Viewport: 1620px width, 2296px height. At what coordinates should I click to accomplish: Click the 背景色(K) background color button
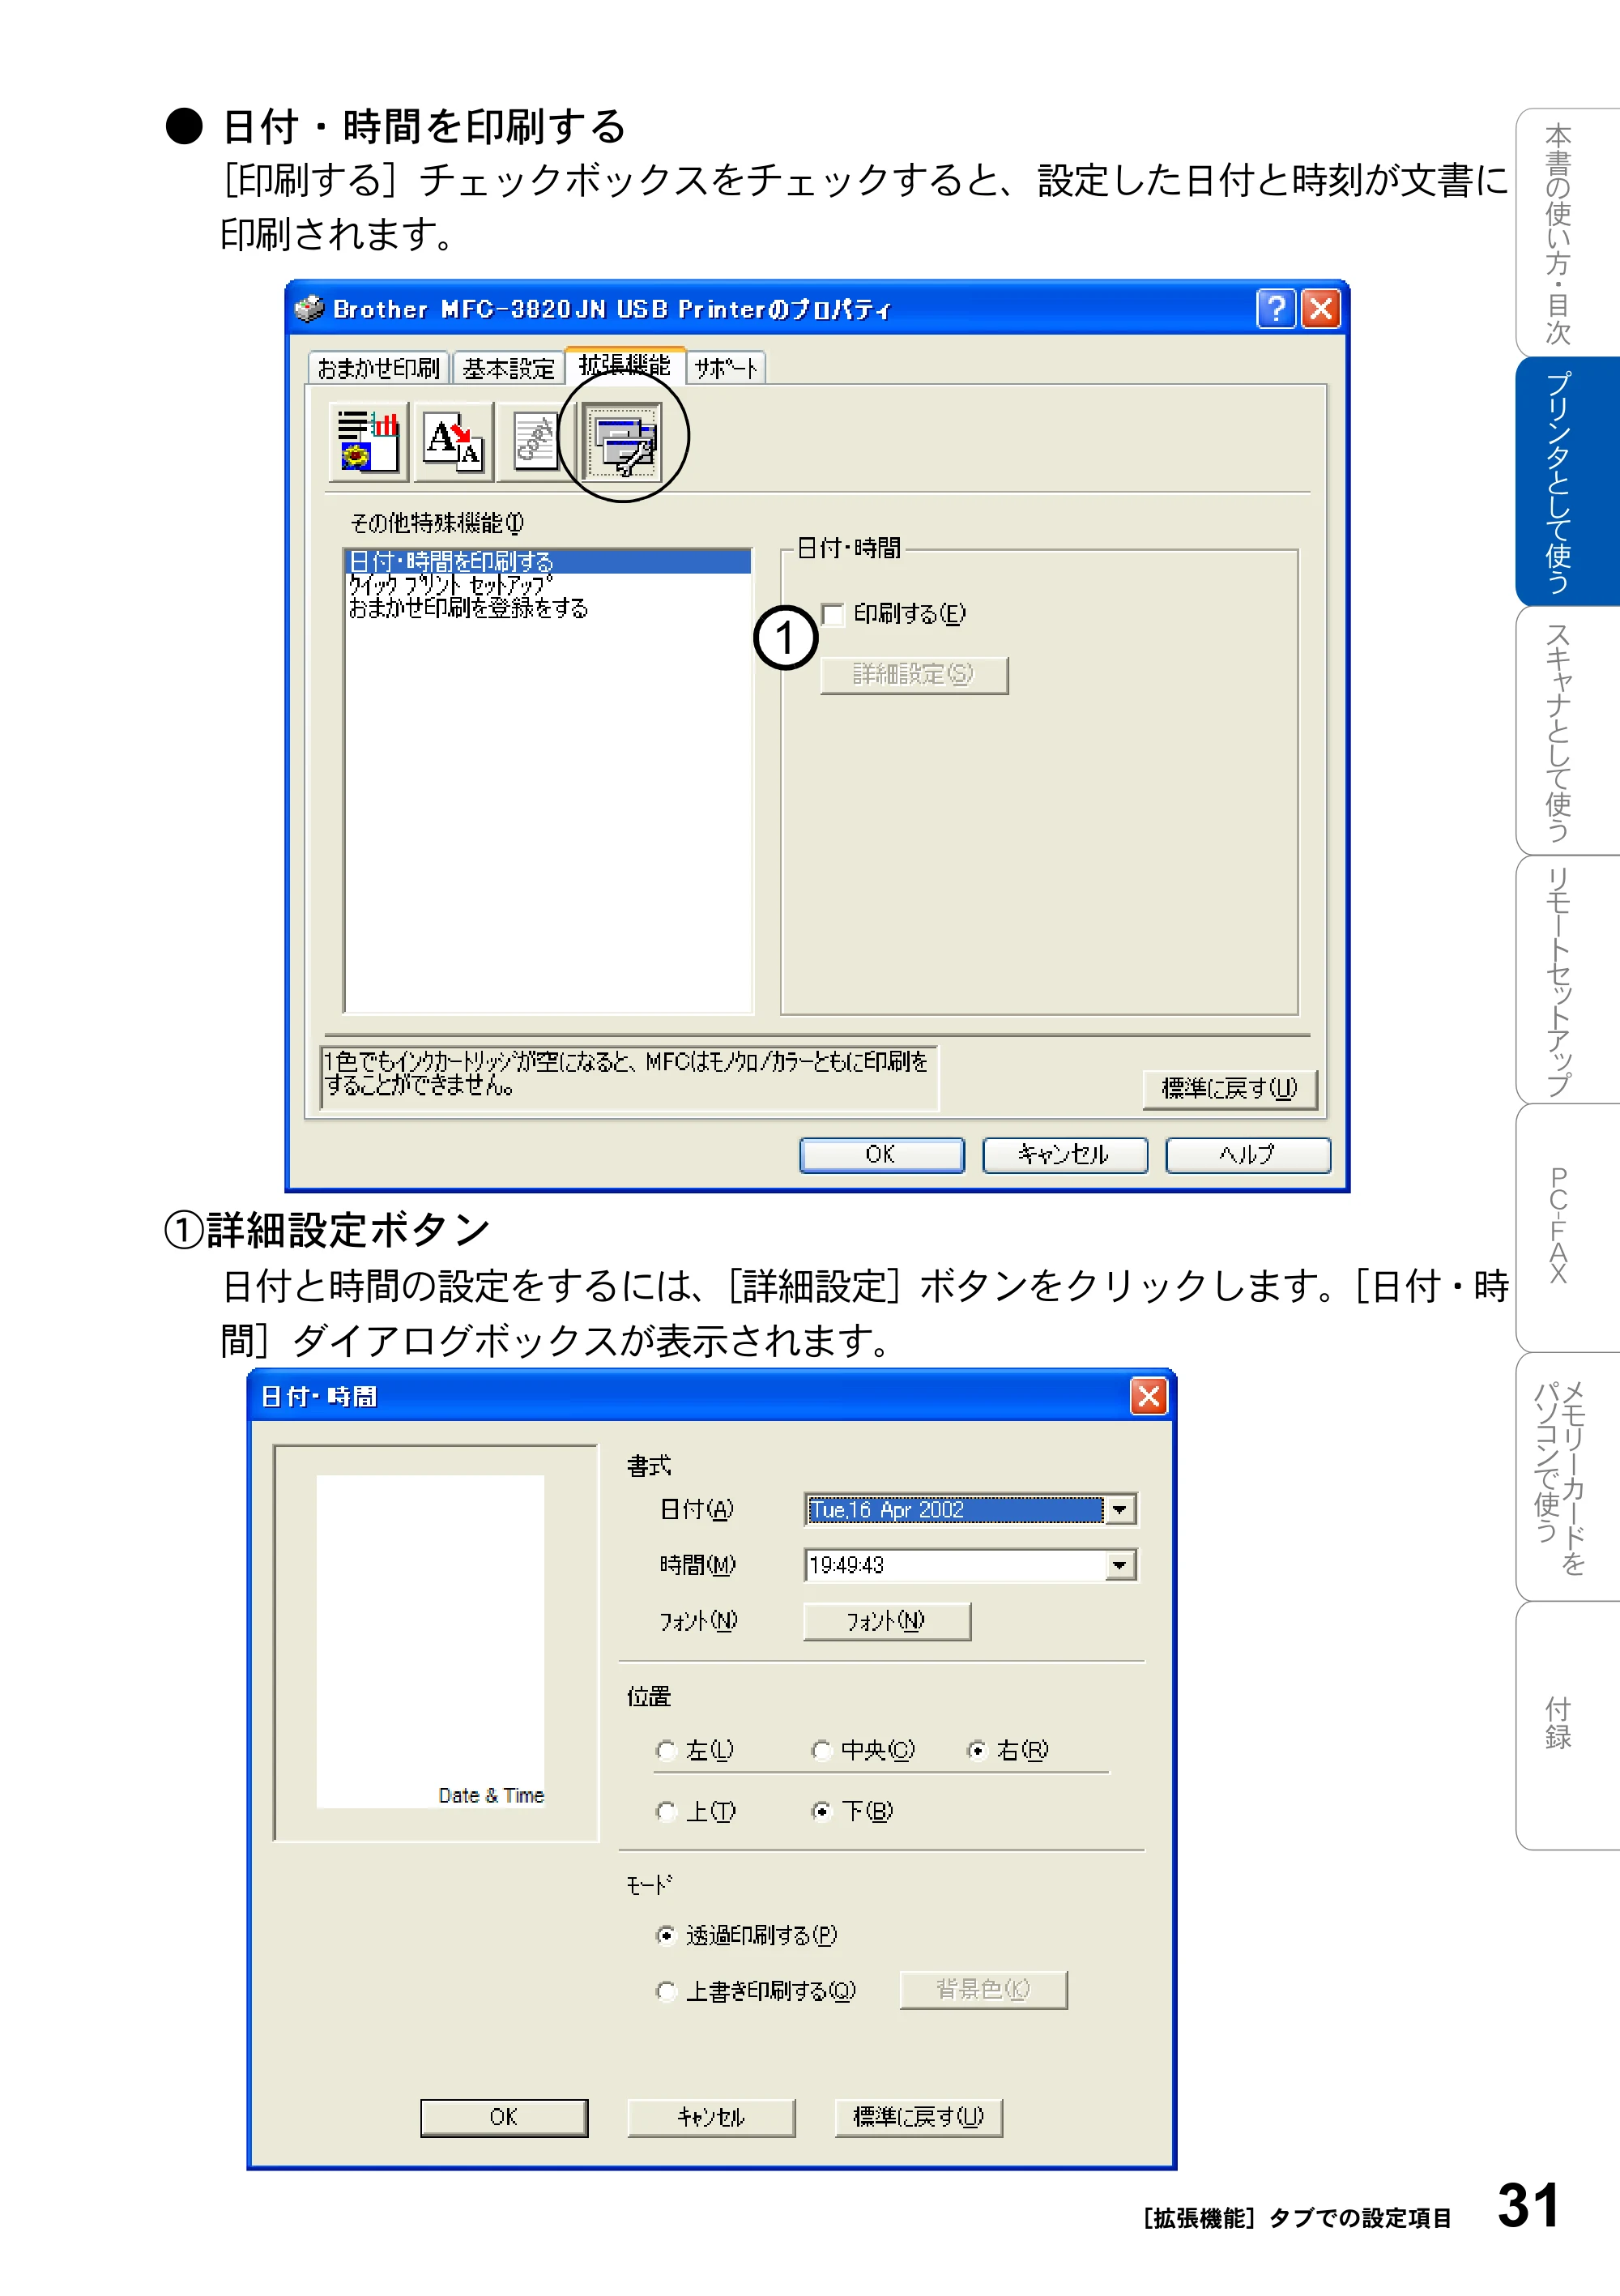(x=983, y=1990)
